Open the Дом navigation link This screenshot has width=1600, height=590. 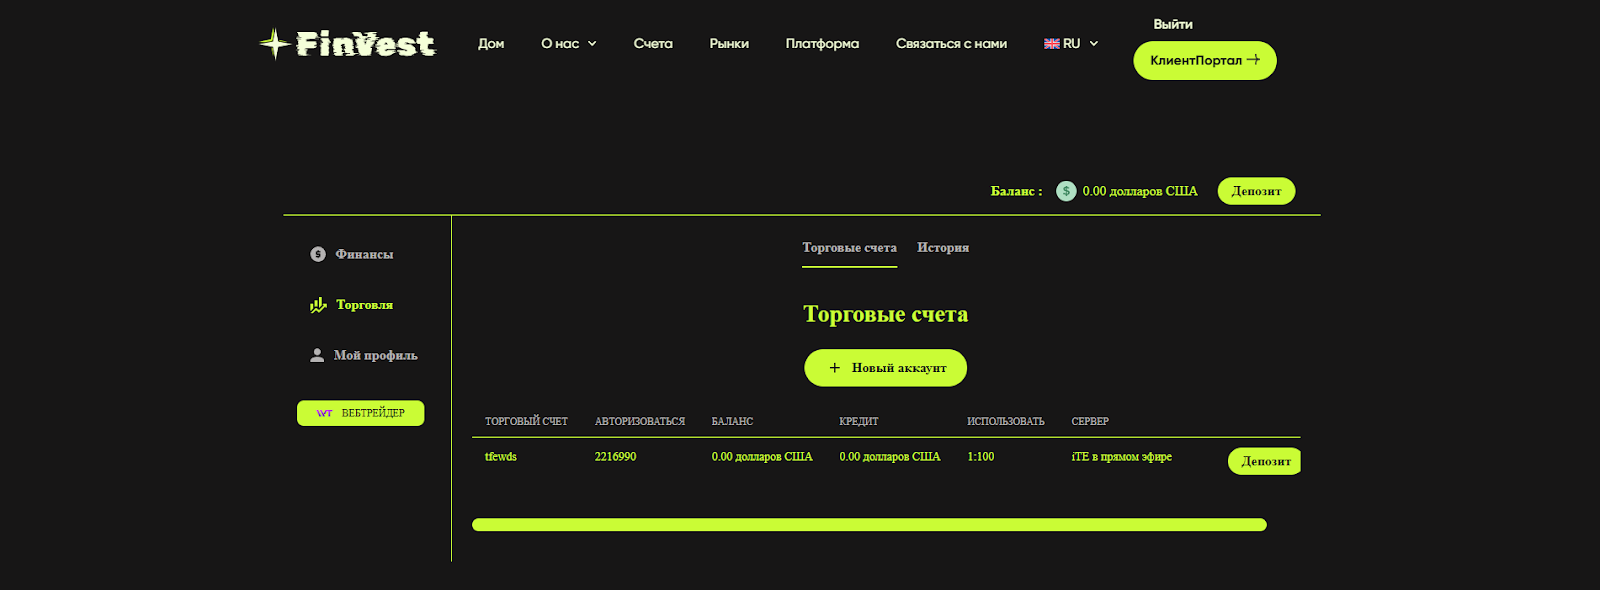coord(491,44)
